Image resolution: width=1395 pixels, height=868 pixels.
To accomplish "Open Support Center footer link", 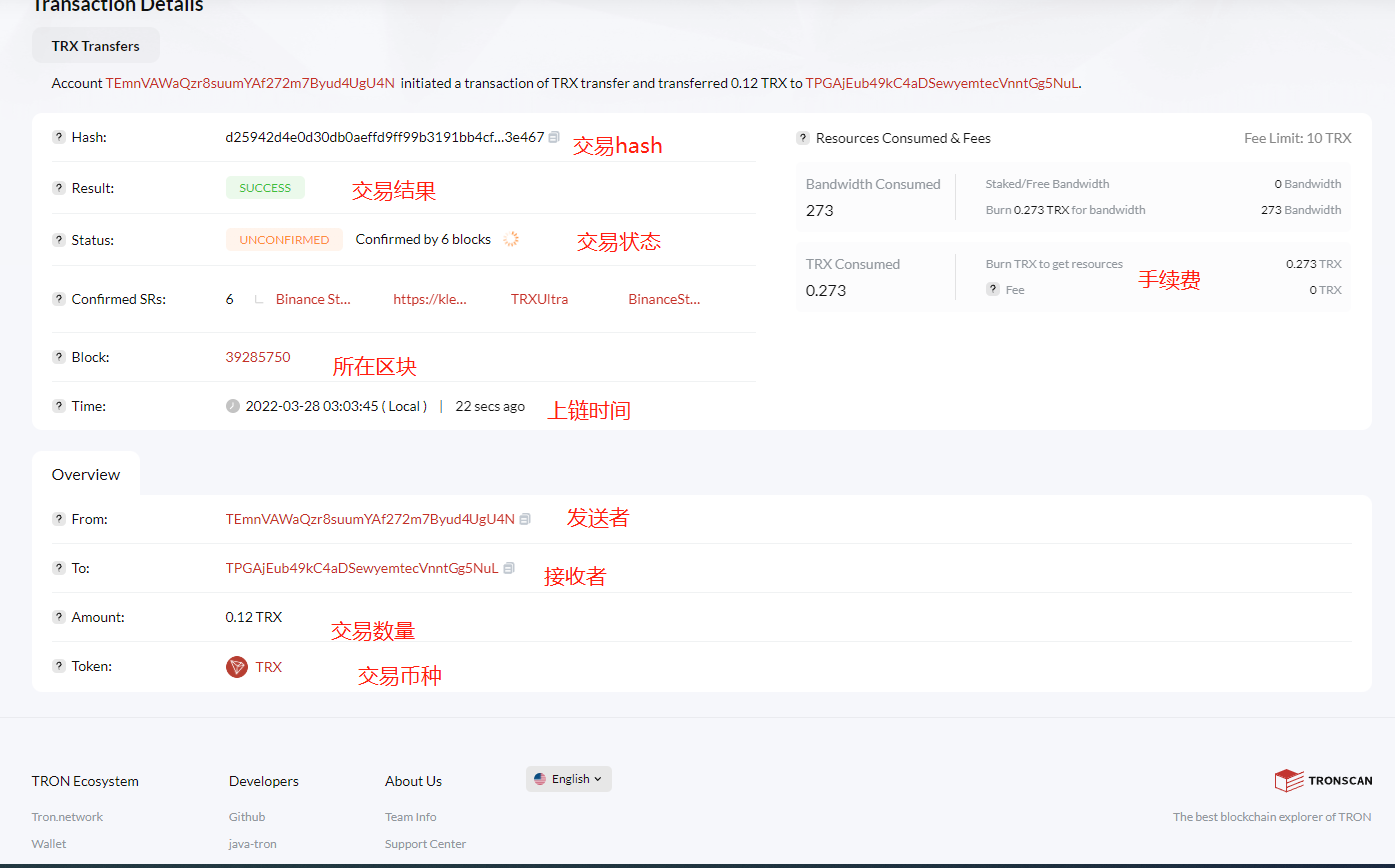I will pos(426,844).
